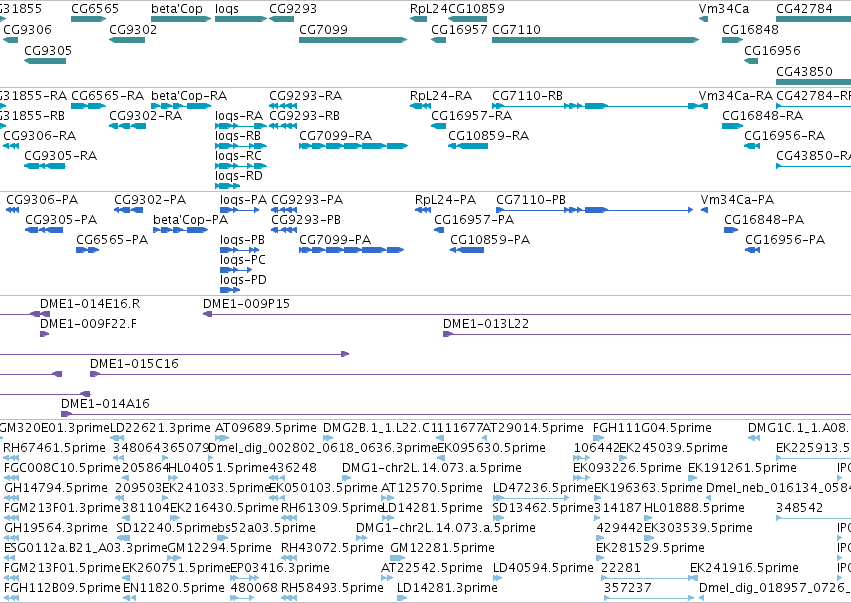
Task: Select transcript label 'CG9293-RB'
Action: tap(304, 116)
